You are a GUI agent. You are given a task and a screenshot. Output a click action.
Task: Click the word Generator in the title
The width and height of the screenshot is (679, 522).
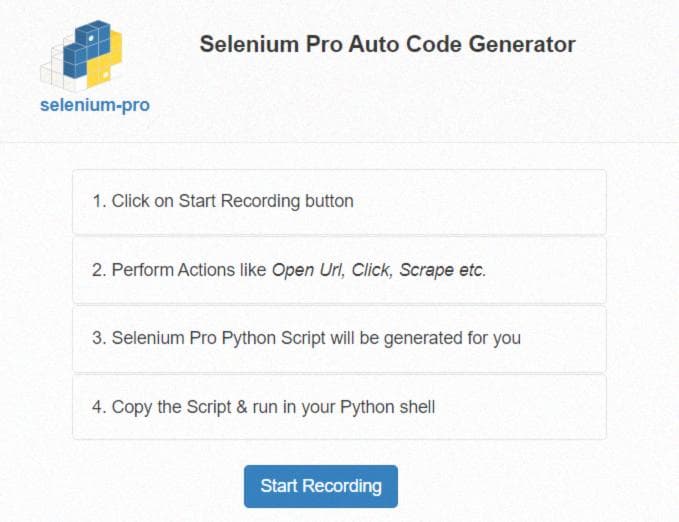pyautogui.click(x=522, y=44)
